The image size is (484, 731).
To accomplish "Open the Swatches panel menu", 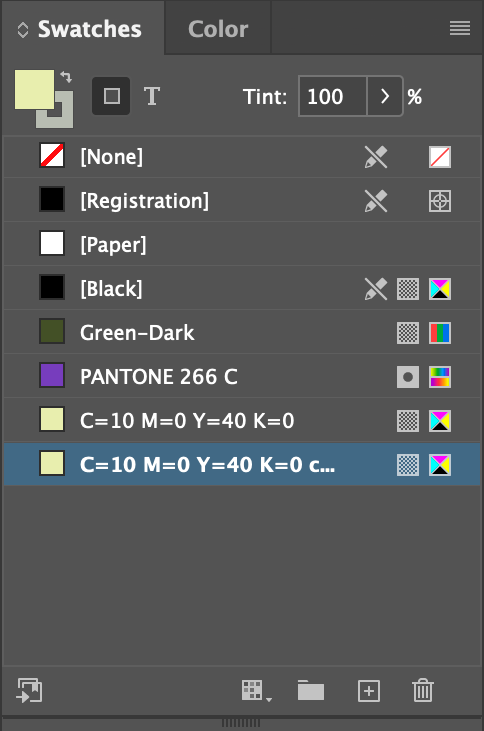I will [x=460, y=28].
